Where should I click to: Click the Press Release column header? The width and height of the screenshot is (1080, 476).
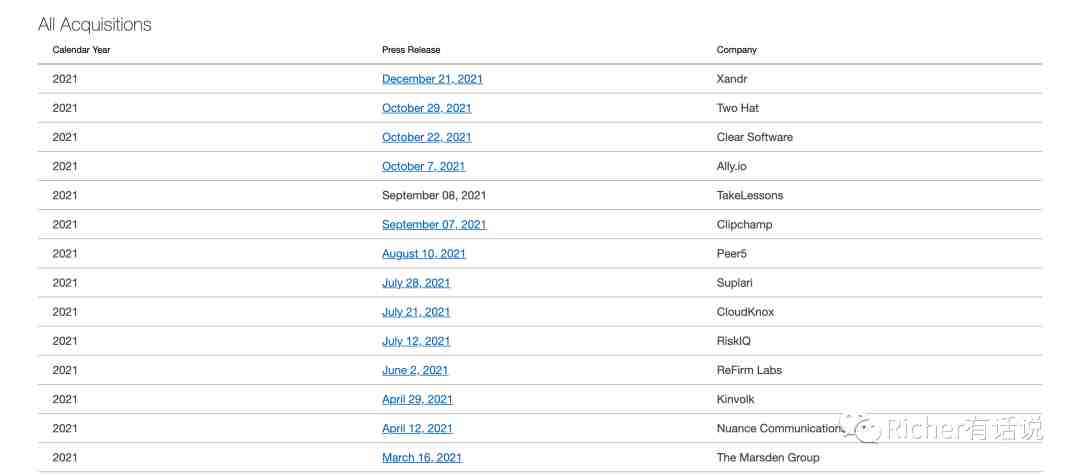click(x=411, y=50)
